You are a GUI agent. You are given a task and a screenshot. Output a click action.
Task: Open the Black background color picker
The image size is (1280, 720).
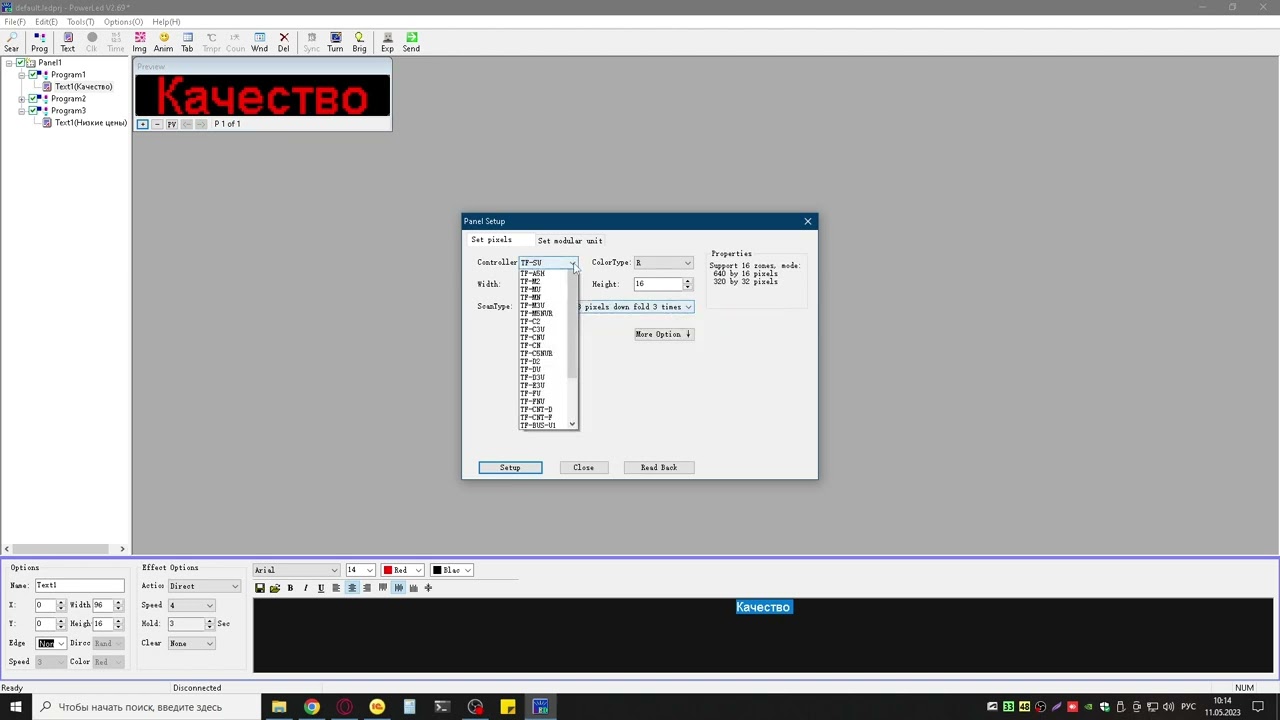[452, 570]
